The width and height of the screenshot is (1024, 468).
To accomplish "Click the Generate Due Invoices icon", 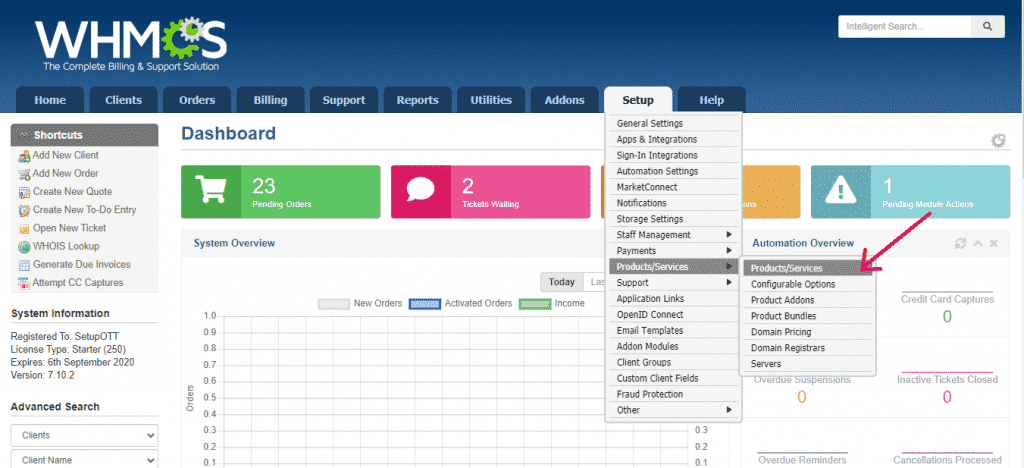I will point(24,265).
